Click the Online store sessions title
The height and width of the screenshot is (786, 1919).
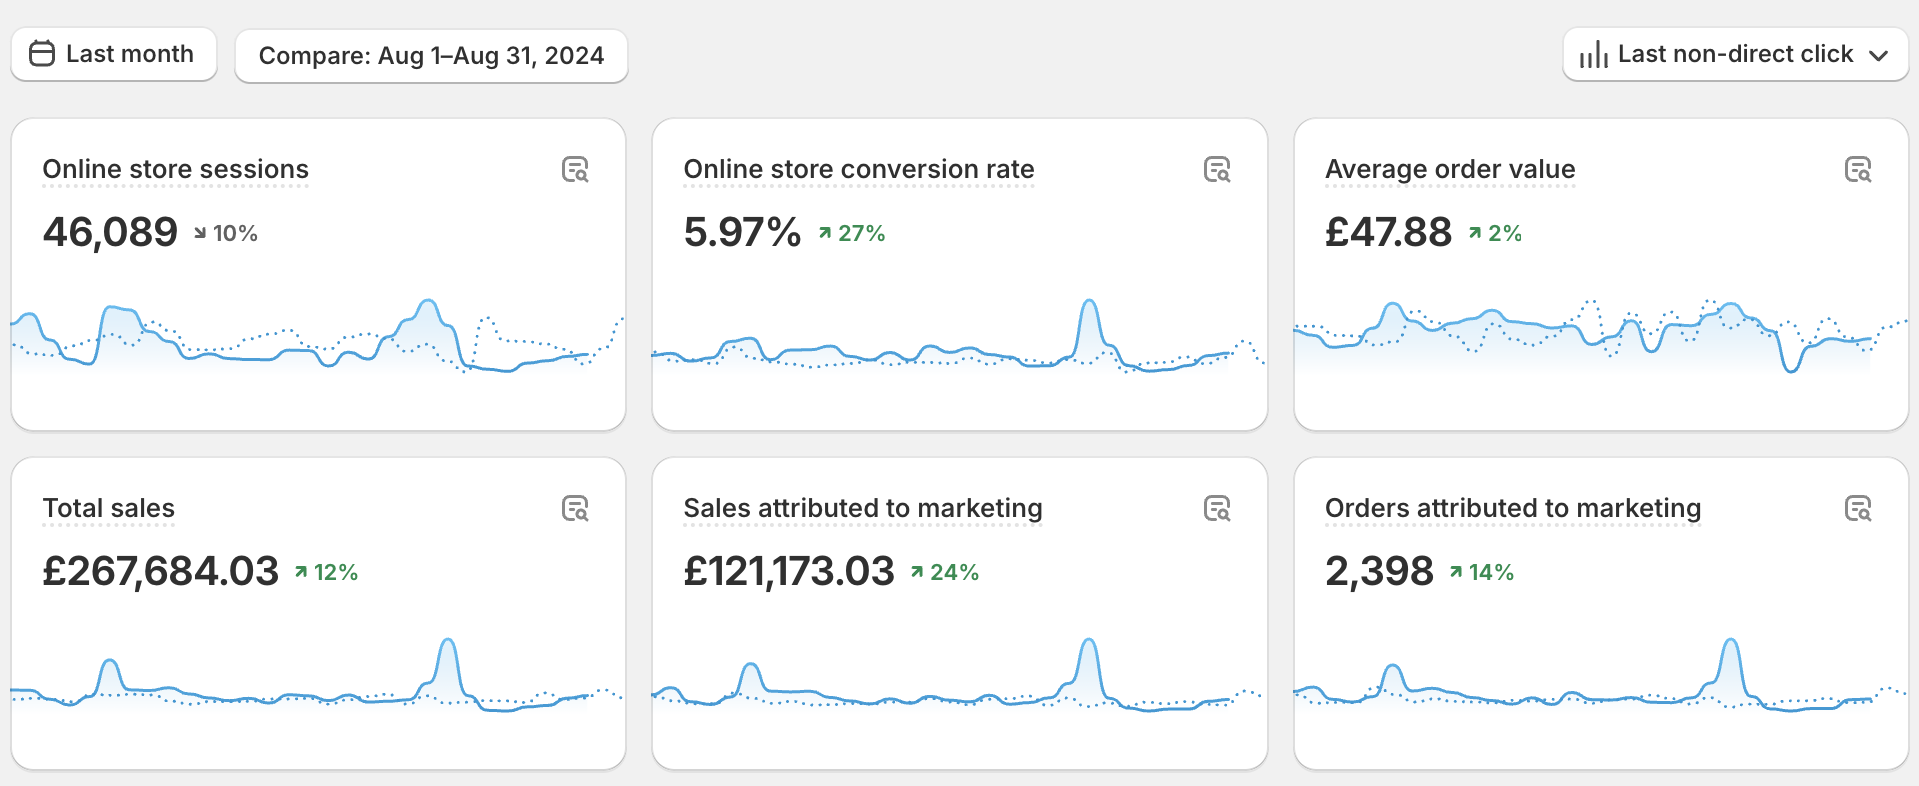point(175,169)
